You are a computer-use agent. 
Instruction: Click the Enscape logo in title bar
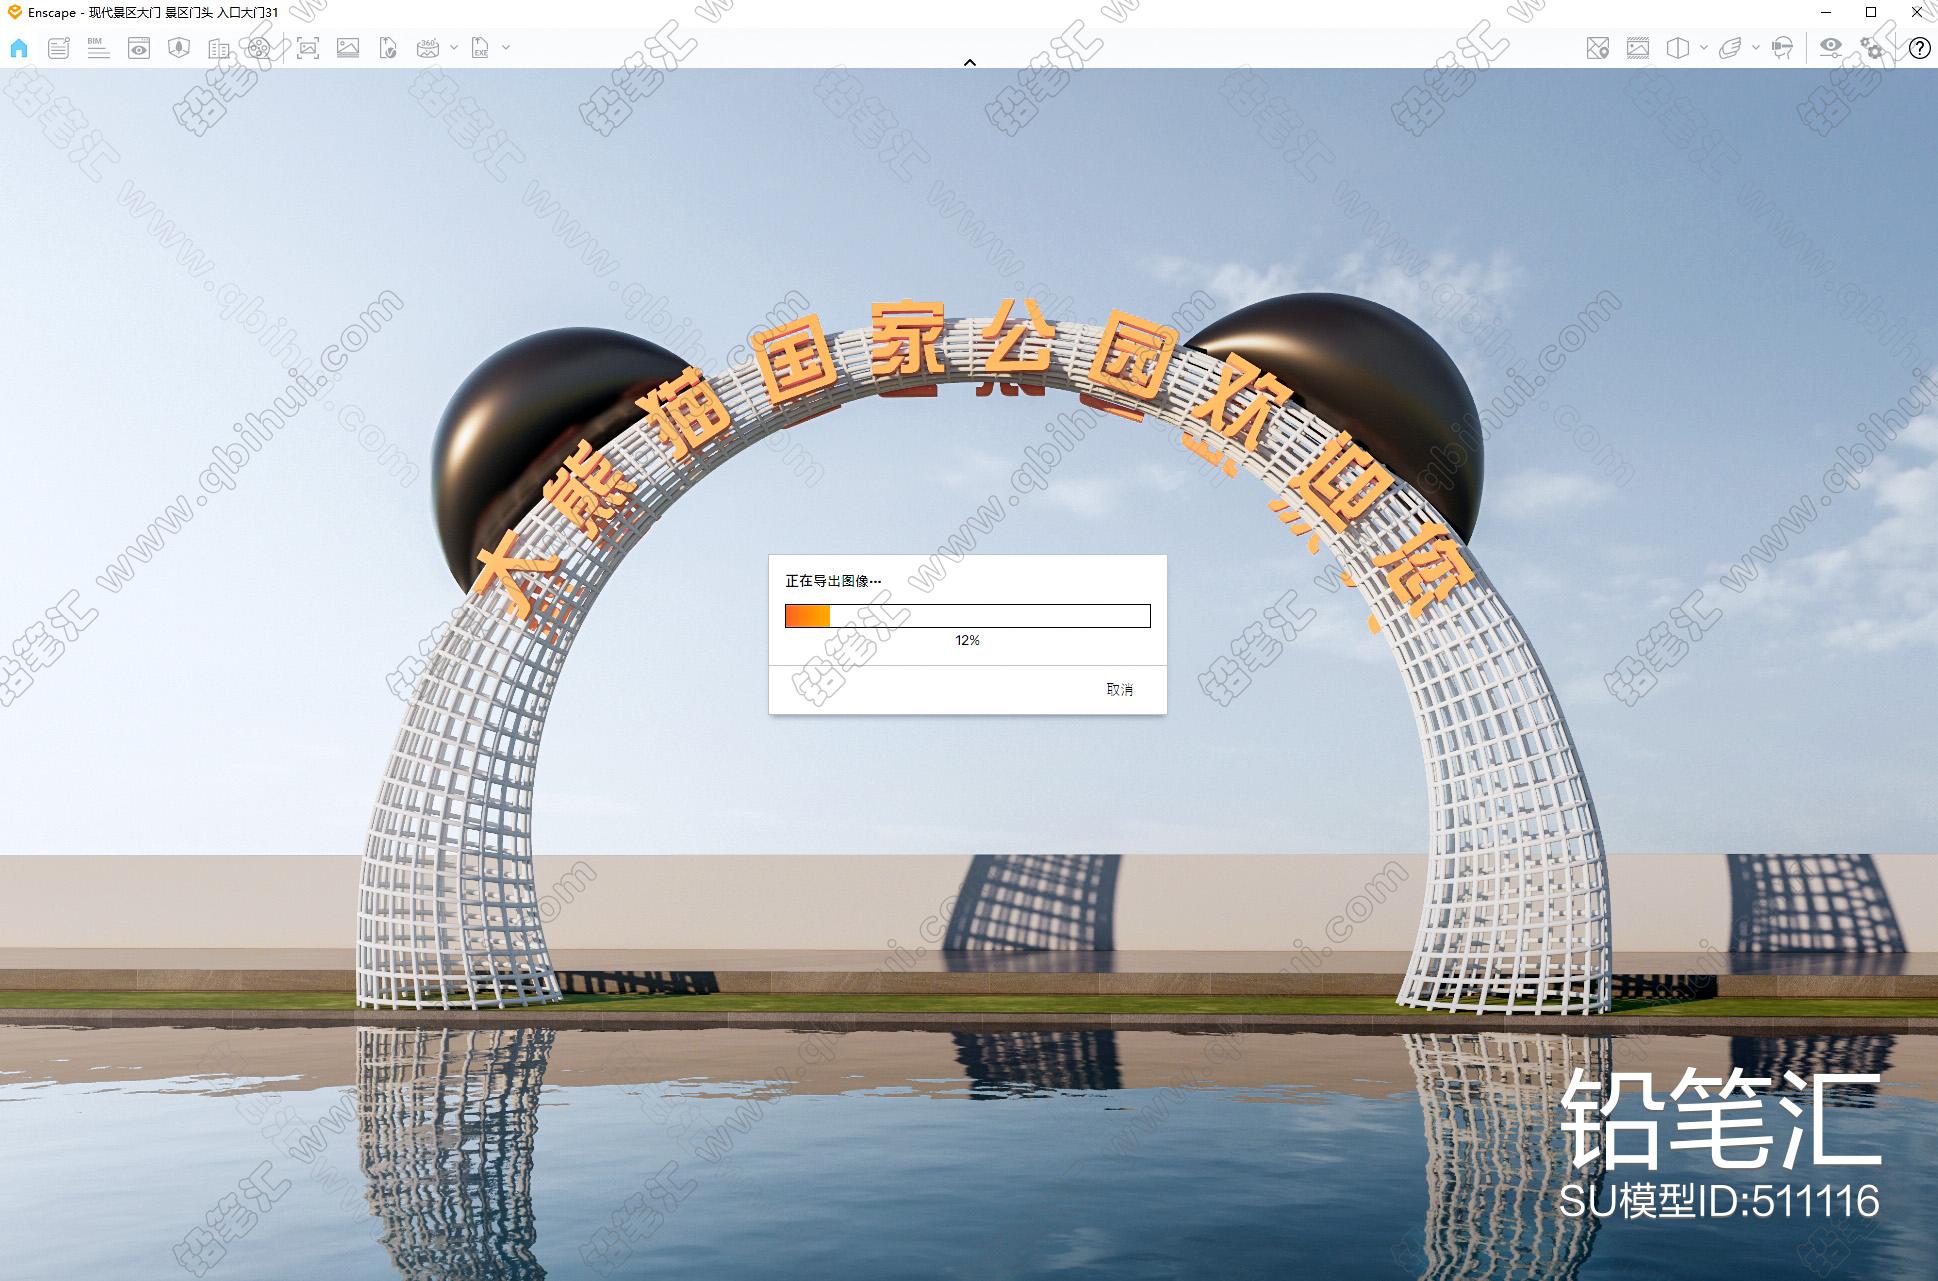point(14,12)
